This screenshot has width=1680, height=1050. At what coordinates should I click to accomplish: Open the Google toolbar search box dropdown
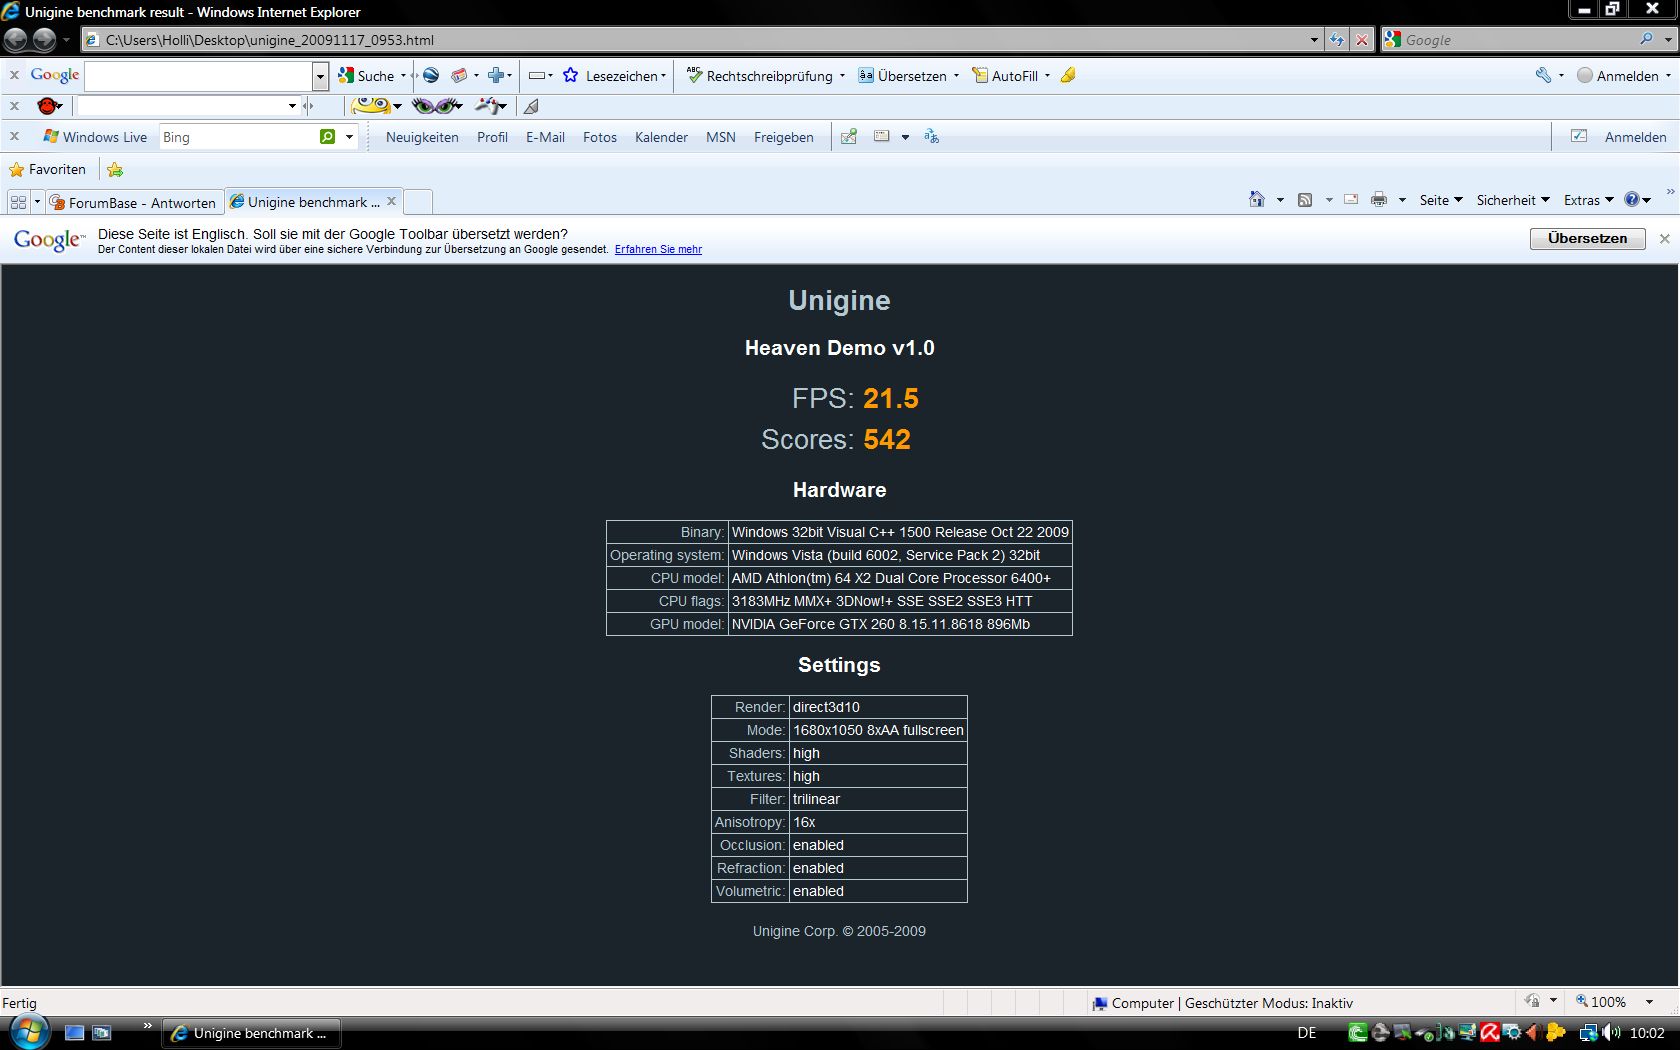click(320, 76)
